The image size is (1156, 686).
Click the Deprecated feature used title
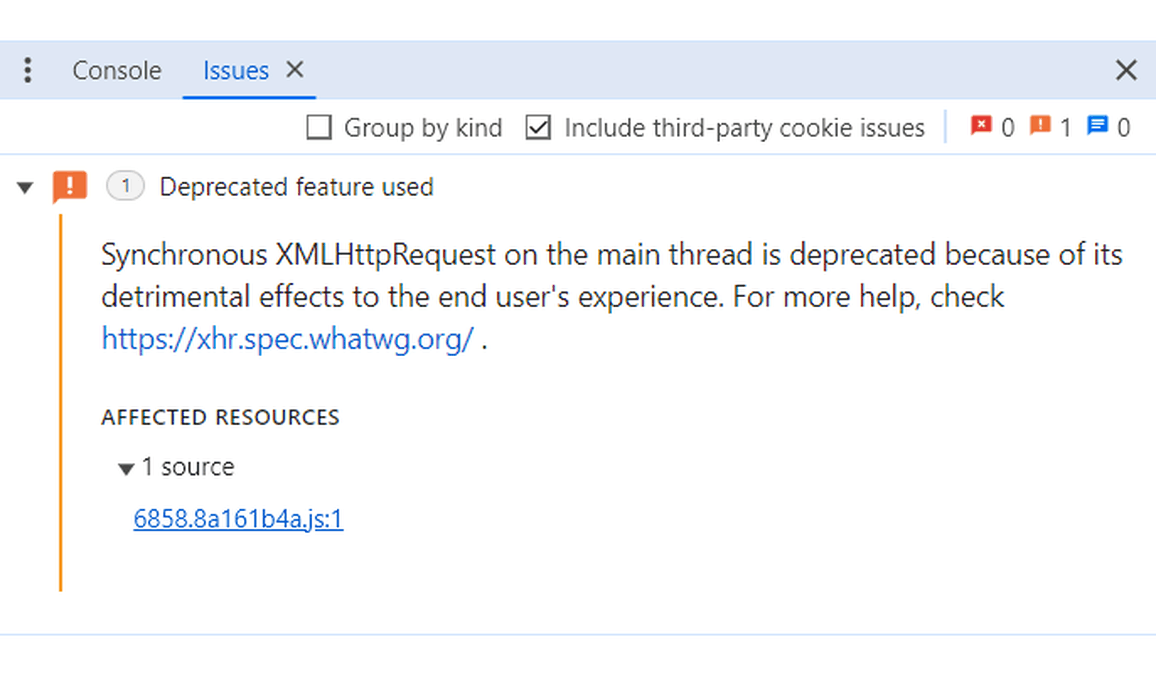coord(296,187)
